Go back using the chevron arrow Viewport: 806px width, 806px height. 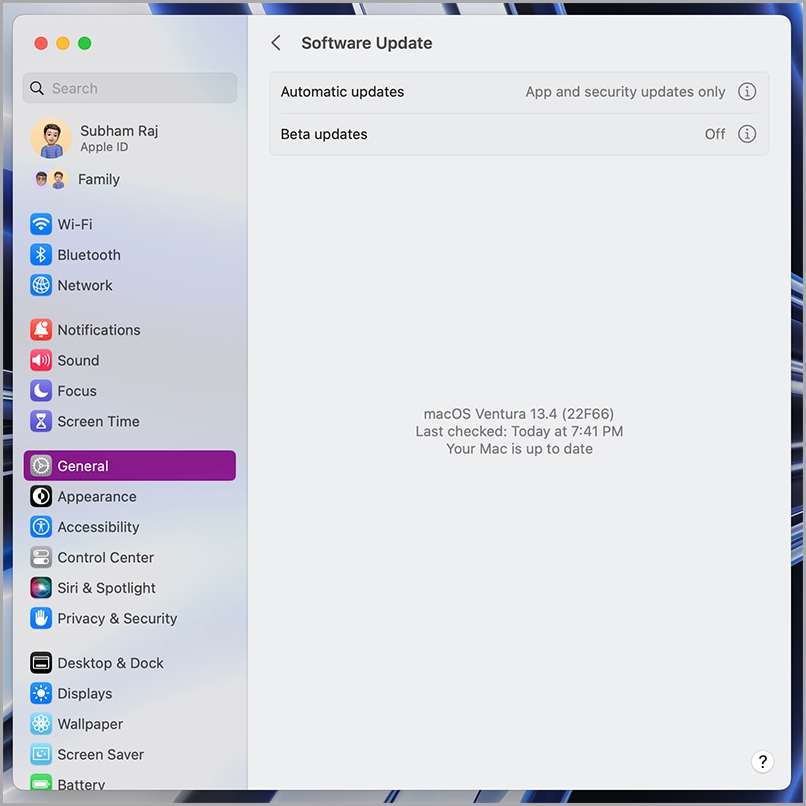coord(276,43)
